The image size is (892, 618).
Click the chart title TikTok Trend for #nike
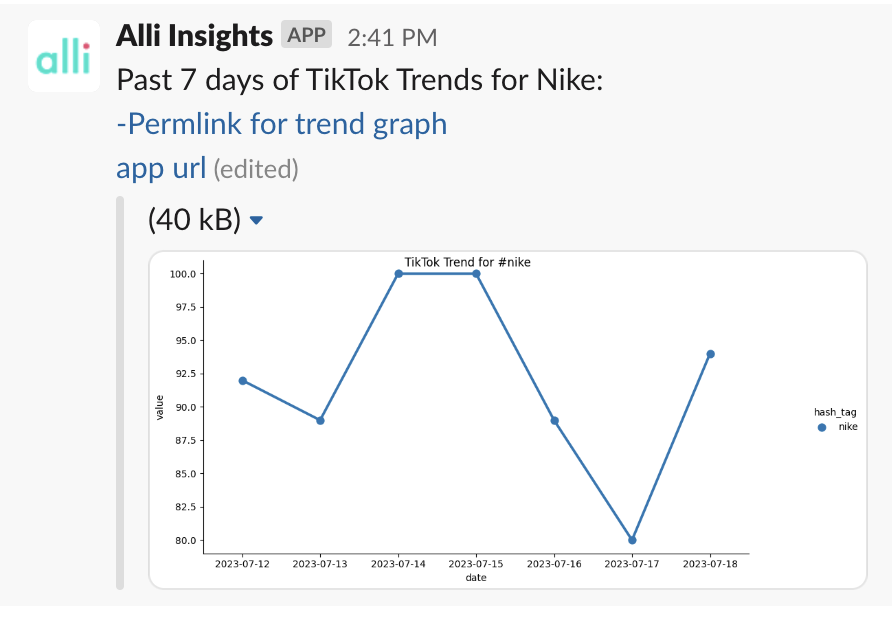[467, 262]
